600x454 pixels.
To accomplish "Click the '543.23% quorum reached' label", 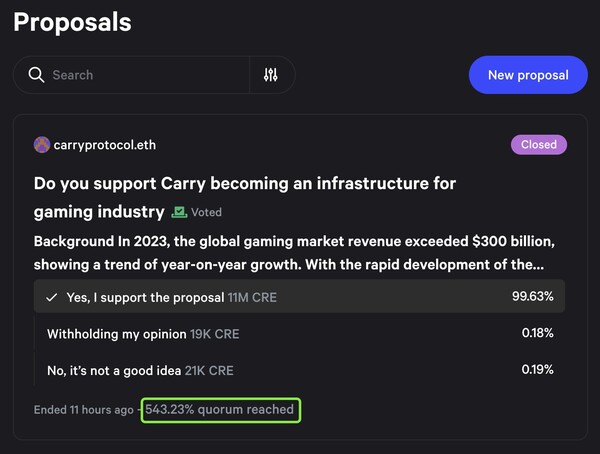I will [x=220, y=409].
